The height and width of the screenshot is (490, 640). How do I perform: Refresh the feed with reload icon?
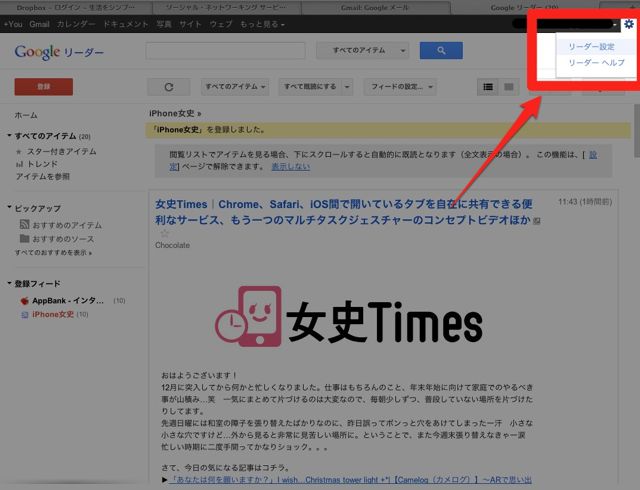pos(169,87)
